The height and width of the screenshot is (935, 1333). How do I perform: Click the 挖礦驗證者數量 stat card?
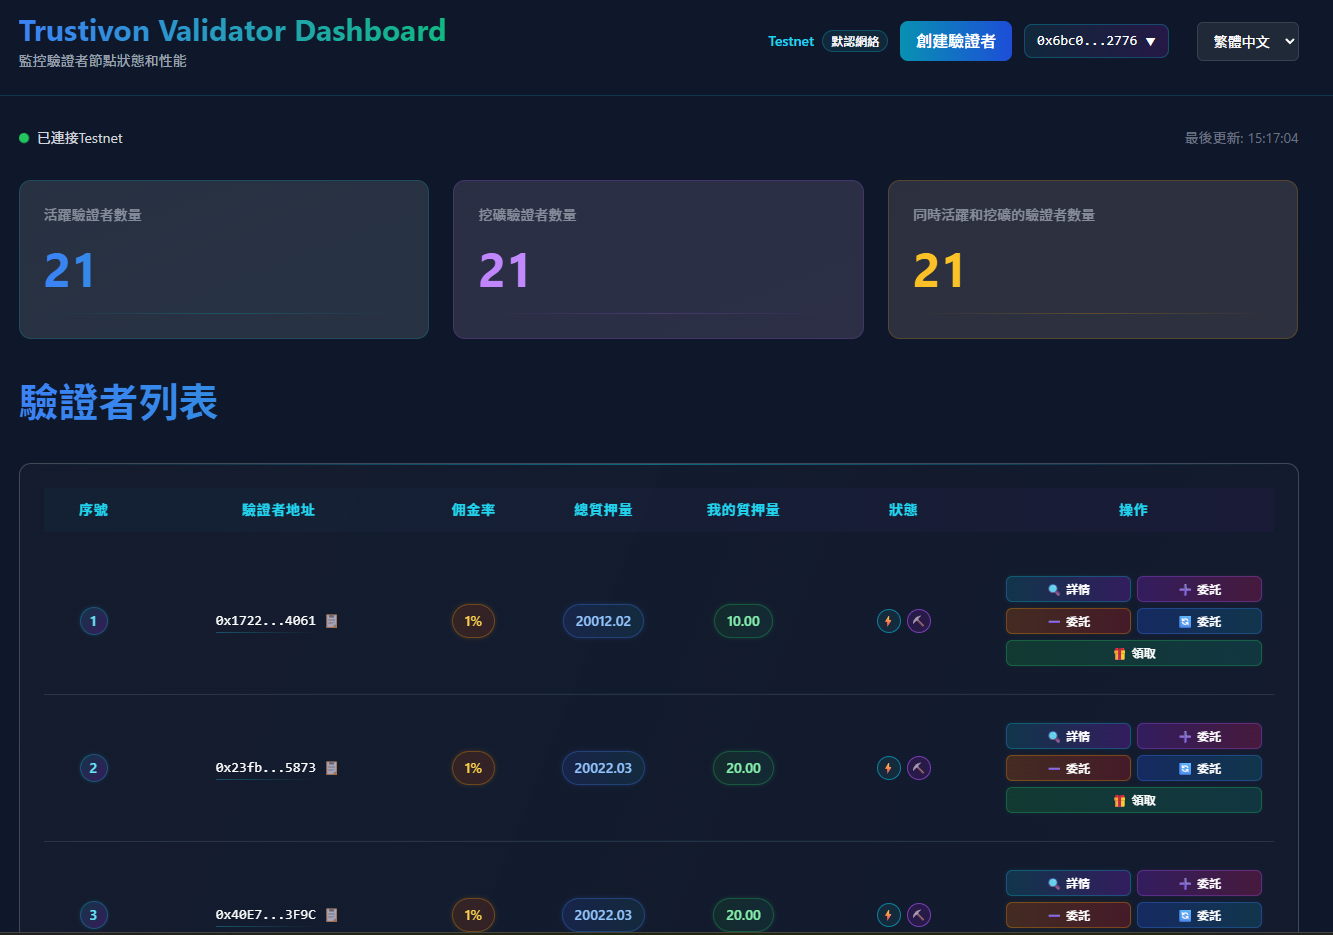[658, 259]
